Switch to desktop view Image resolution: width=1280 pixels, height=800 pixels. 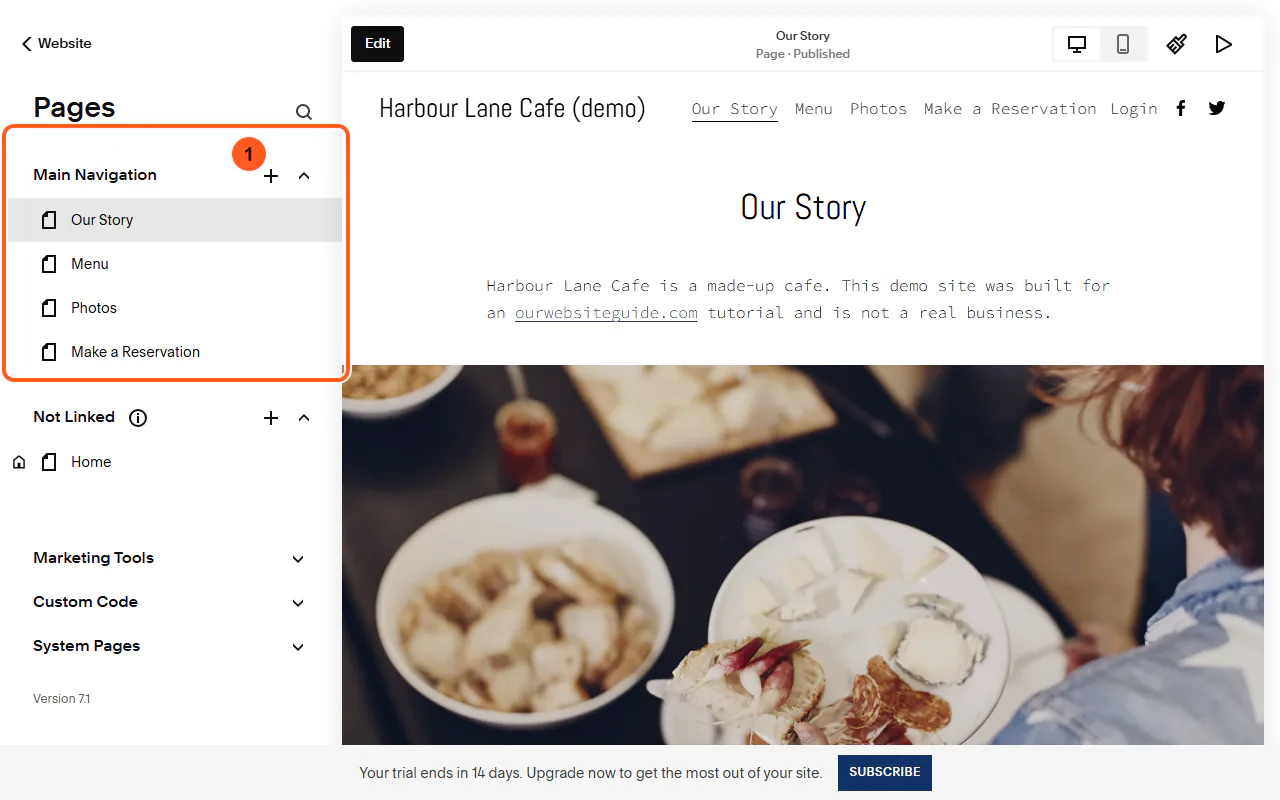click(x=1077, y=44)
